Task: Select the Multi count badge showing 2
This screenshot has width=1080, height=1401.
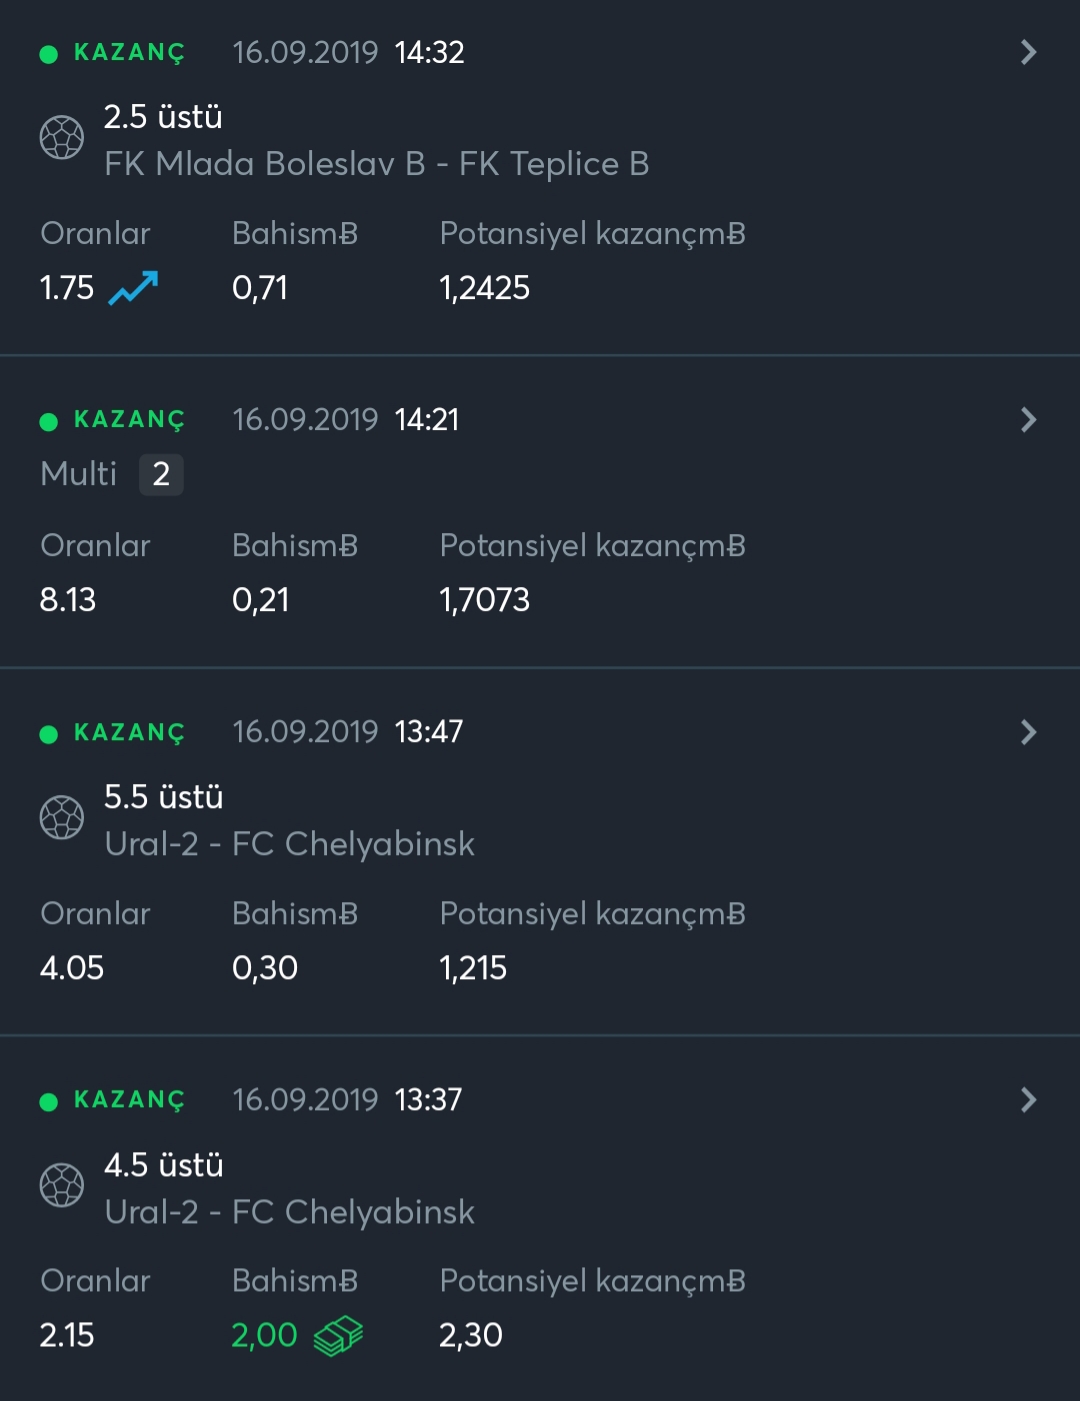Action: (161, 474)
